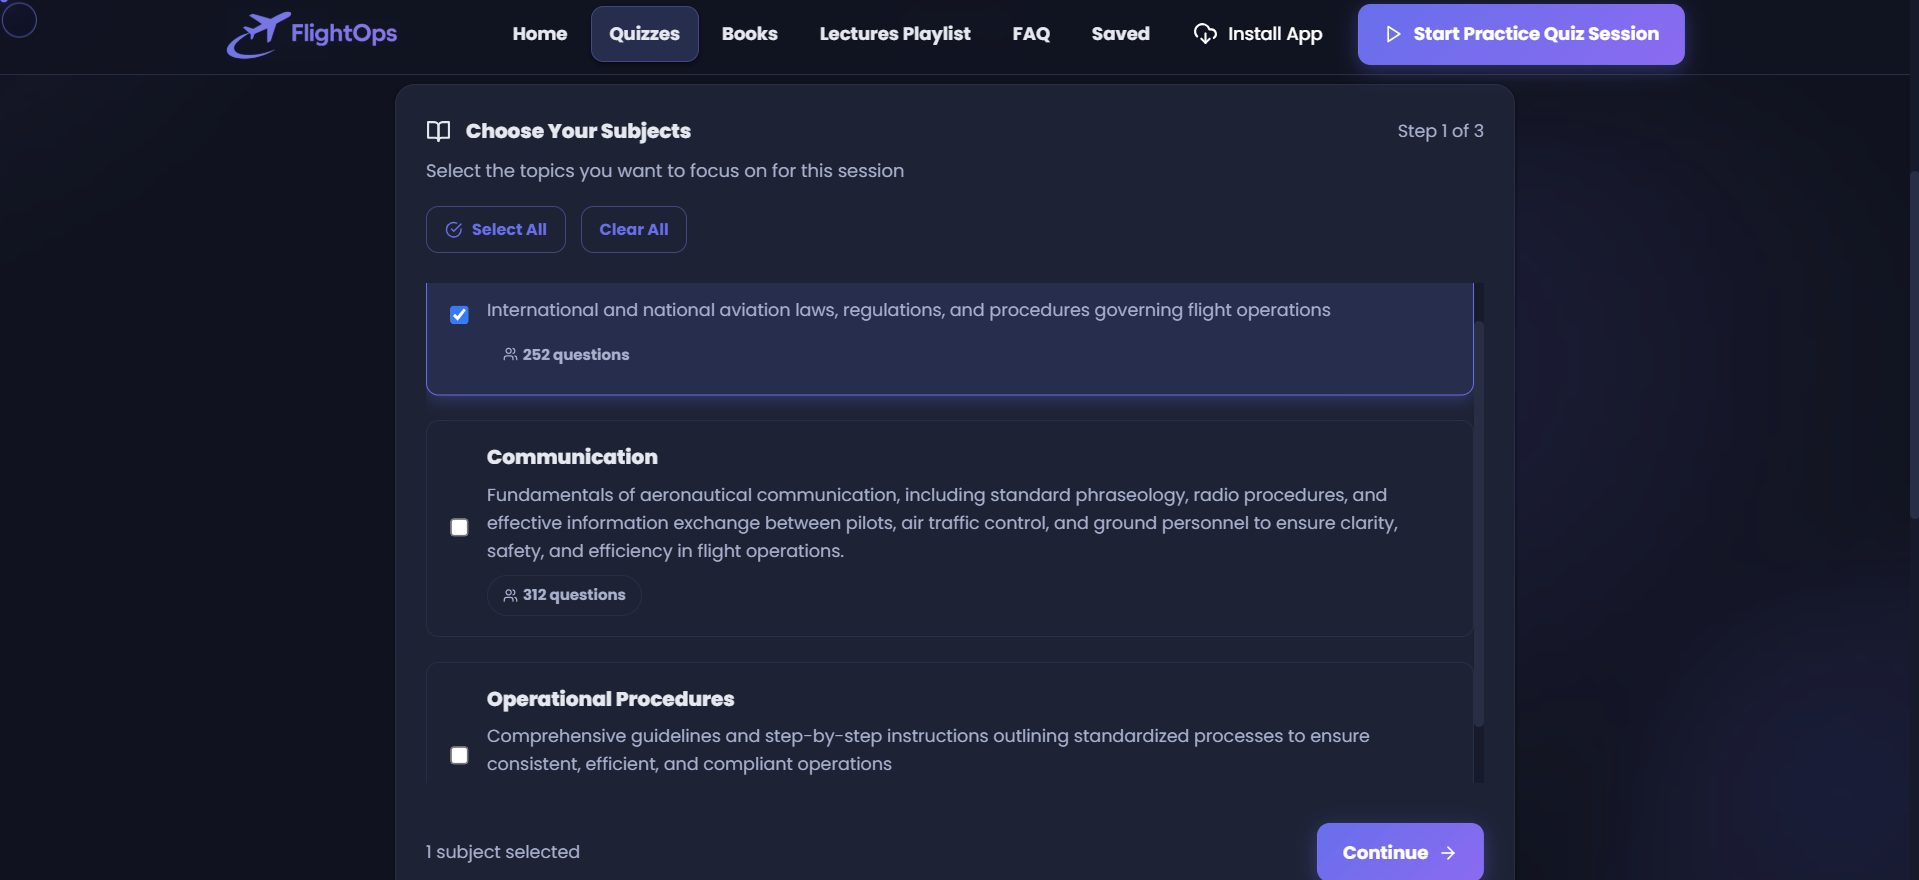Click the check-circle icon in Select All
Image resolution: width=1919 pixels, height=880 pixels.
coord(454,230)
